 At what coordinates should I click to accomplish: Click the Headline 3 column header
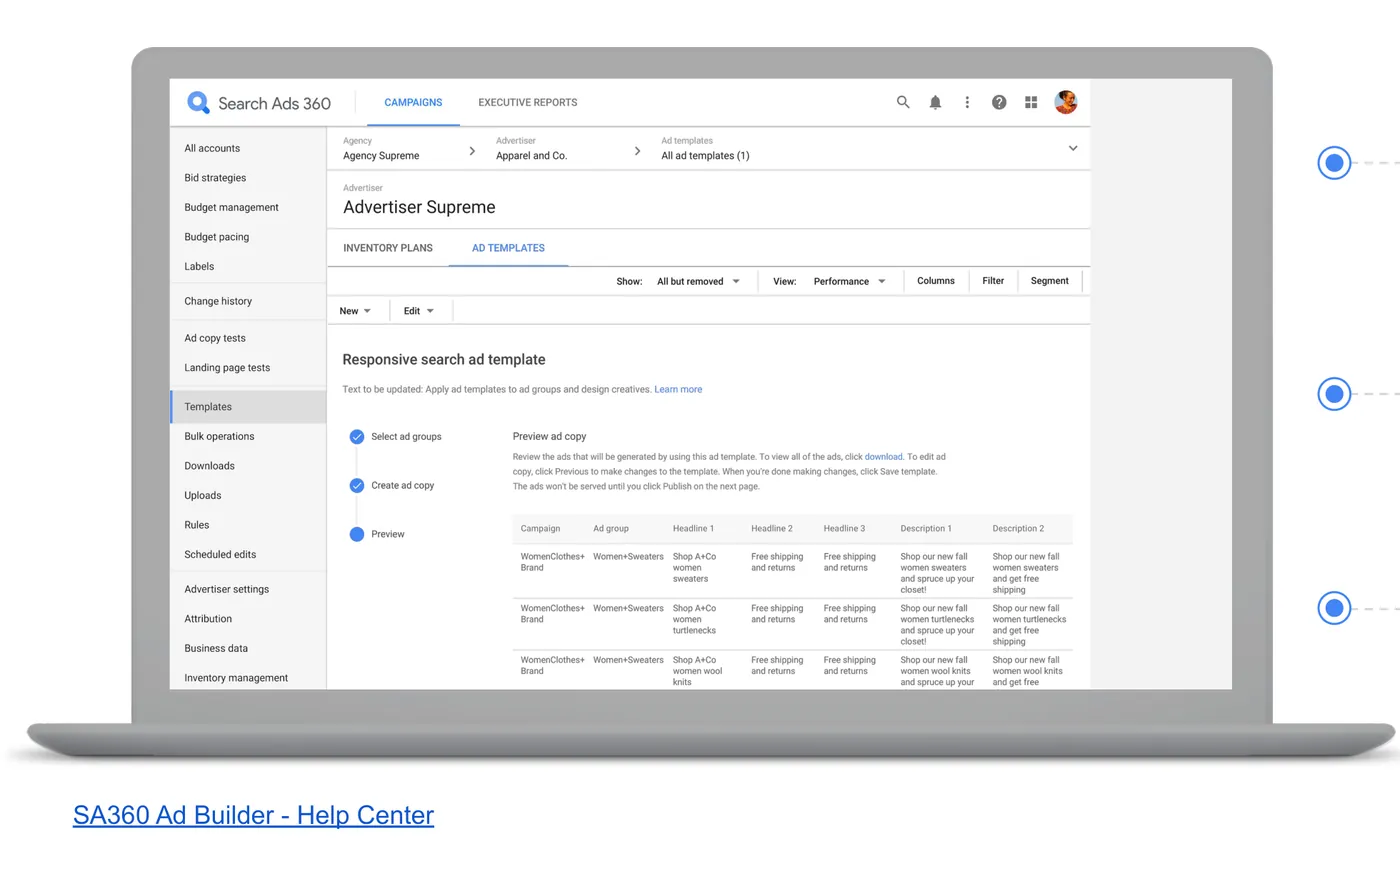point(845,529)
